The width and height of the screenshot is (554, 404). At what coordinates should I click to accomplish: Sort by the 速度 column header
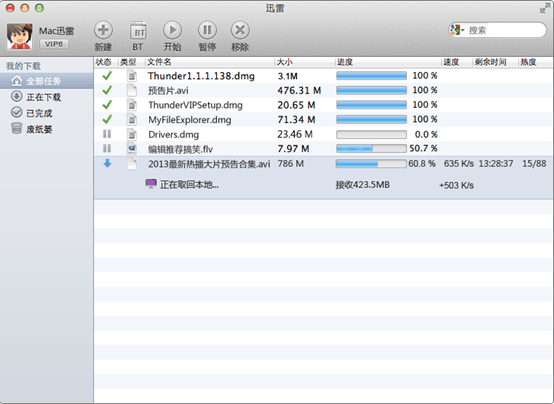point(451,62)
